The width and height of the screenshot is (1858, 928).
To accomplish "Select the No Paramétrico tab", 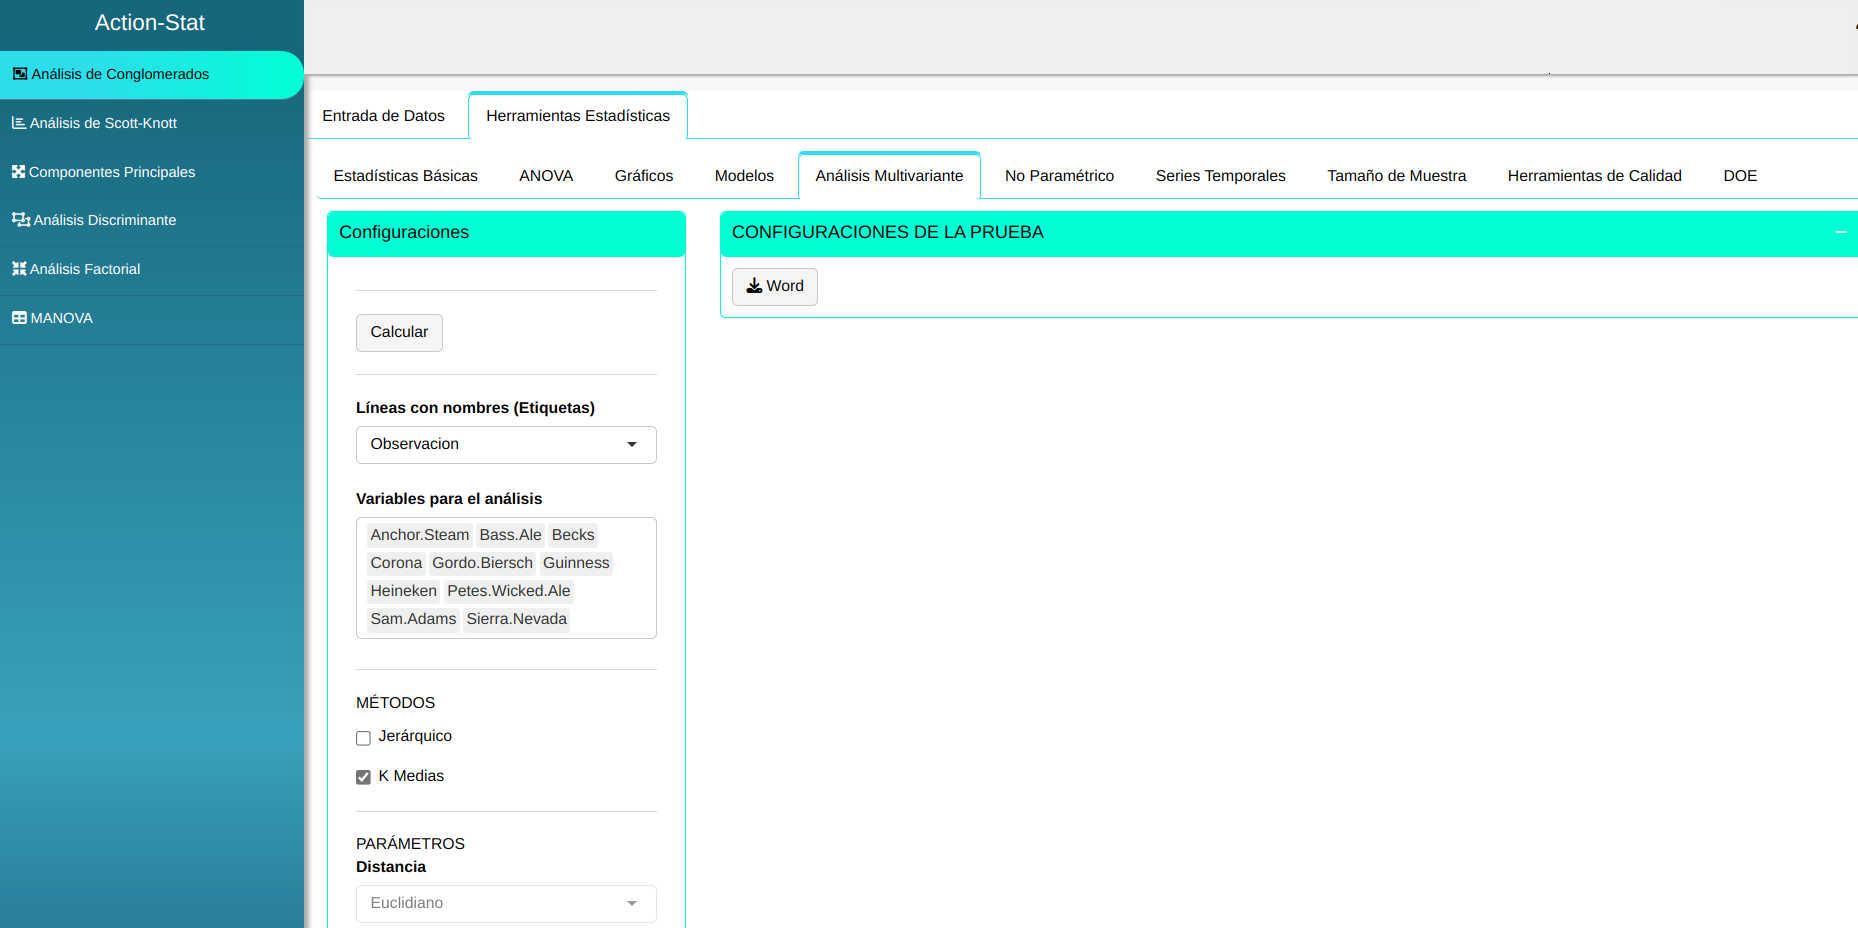I will tap(1059, 176).
